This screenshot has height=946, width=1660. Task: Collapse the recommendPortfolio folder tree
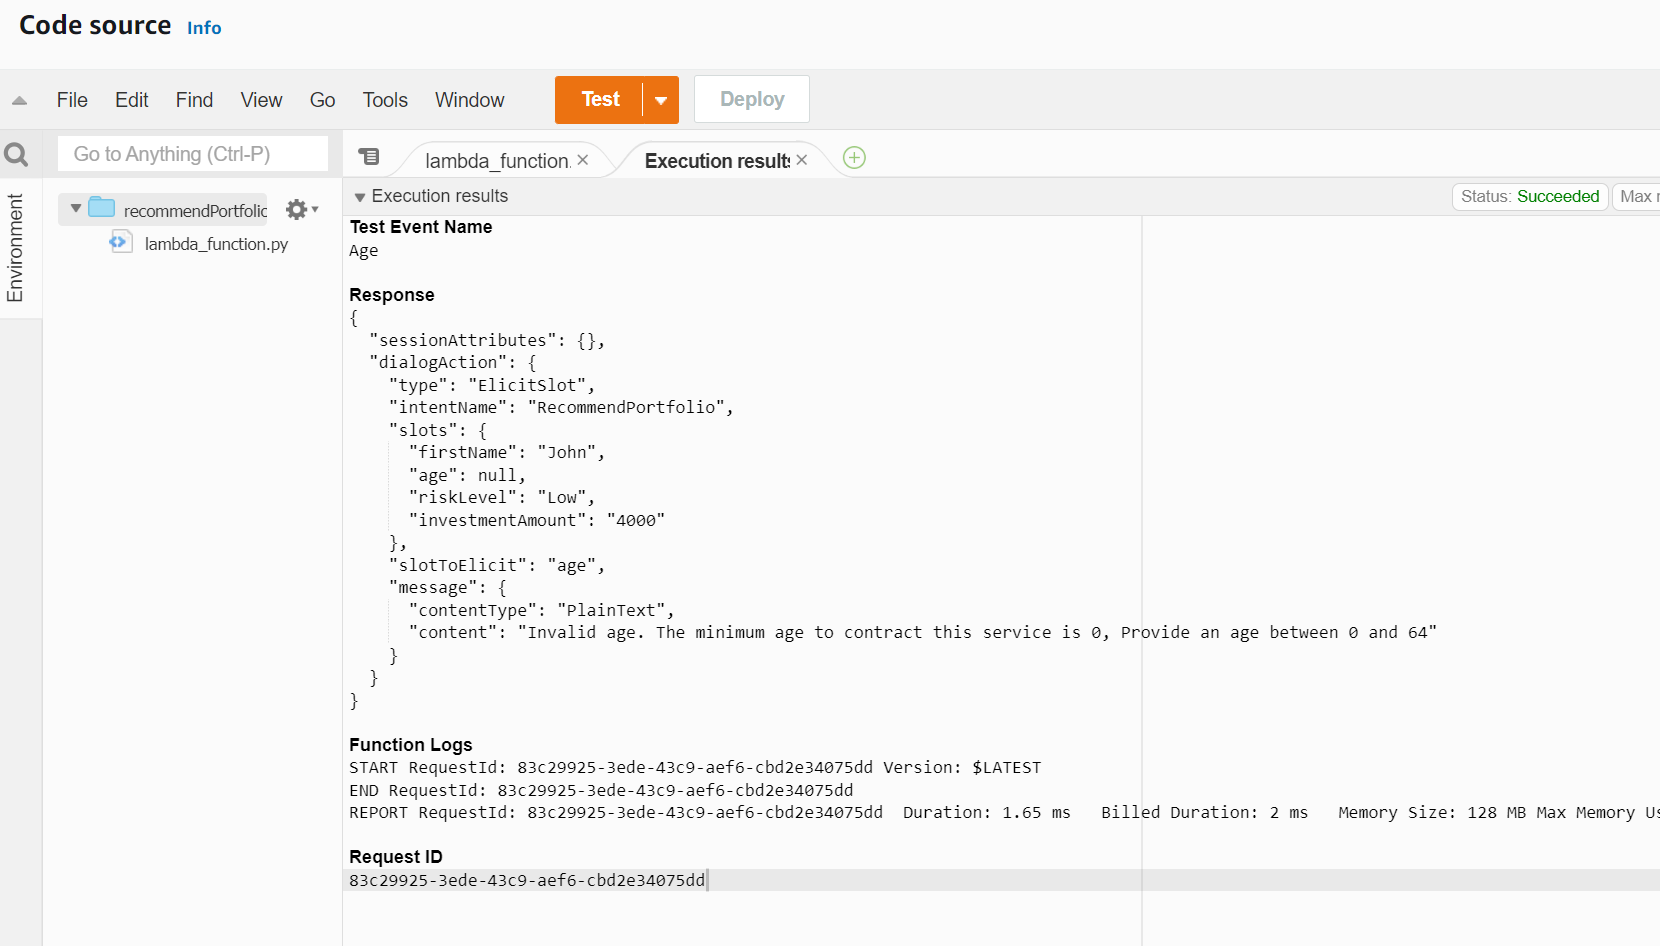tap(75, 209)
